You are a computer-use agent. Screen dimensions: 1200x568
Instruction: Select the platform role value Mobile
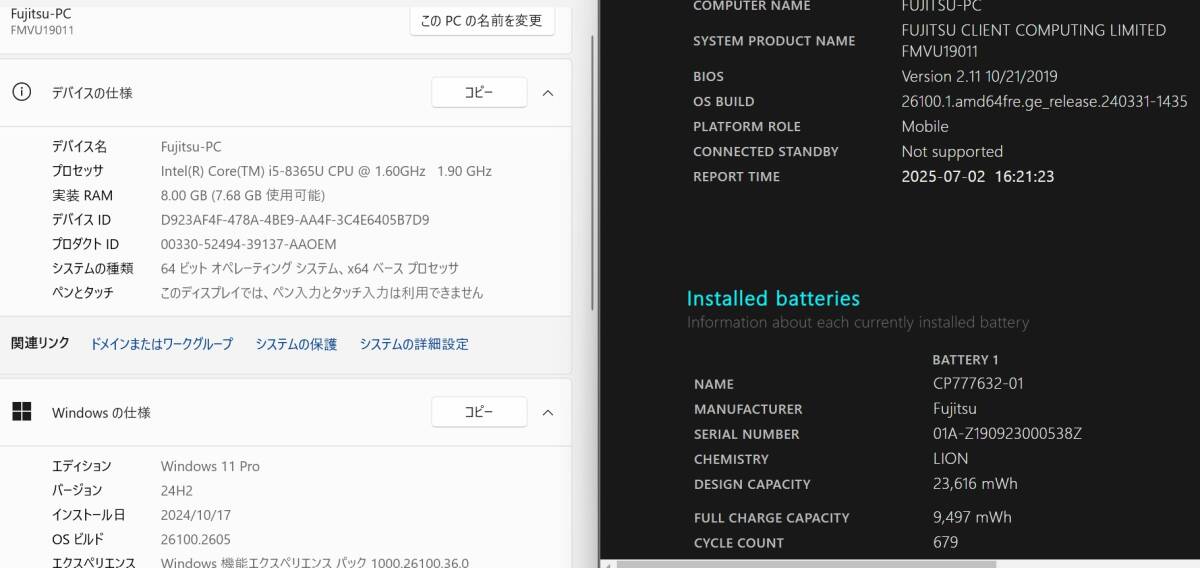pos(925,126)
